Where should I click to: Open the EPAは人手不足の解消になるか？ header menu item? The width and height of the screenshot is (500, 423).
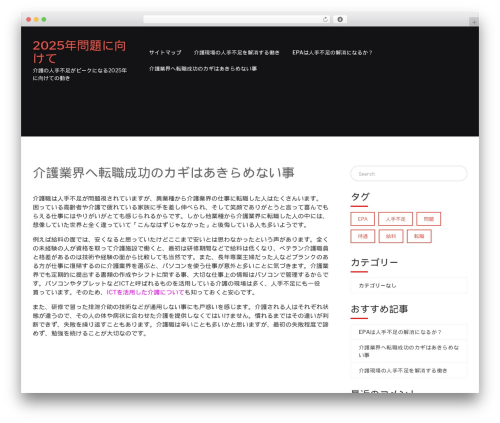click(x=332, y=52)
